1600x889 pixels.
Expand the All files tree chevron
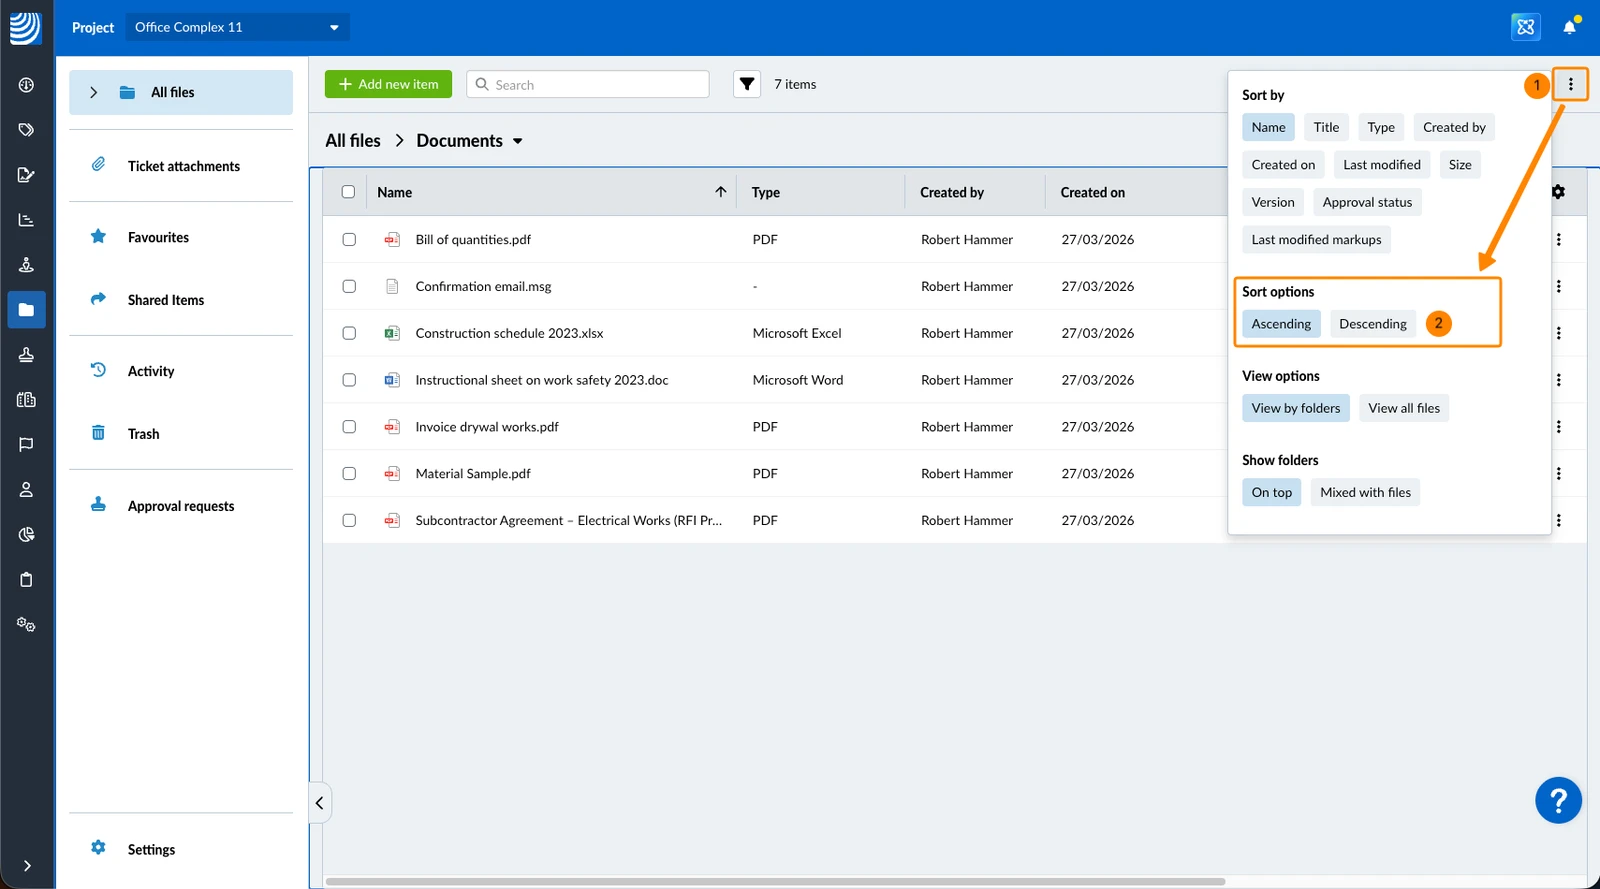coord(94,92)
